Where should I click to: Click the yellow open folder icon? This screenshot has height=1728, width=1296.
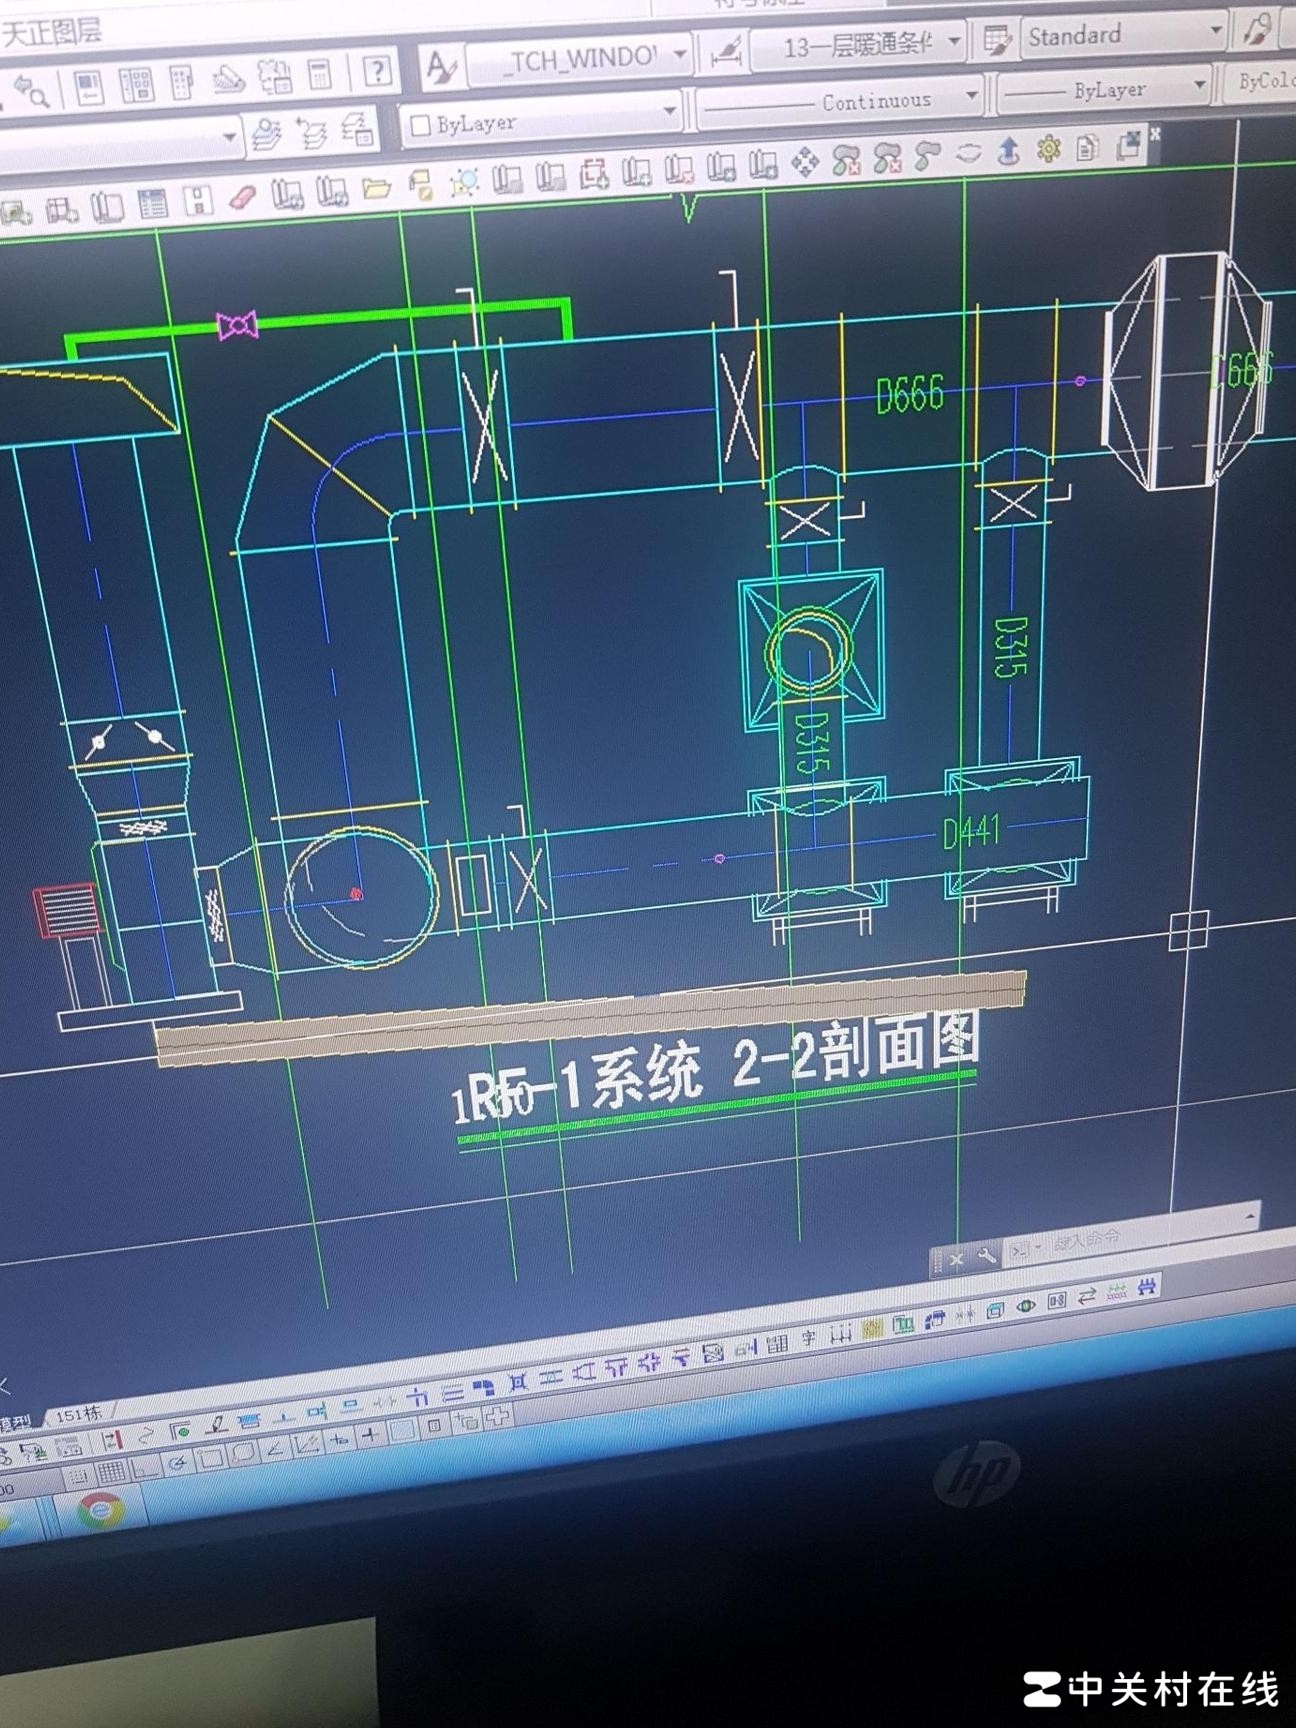(375, 189)
